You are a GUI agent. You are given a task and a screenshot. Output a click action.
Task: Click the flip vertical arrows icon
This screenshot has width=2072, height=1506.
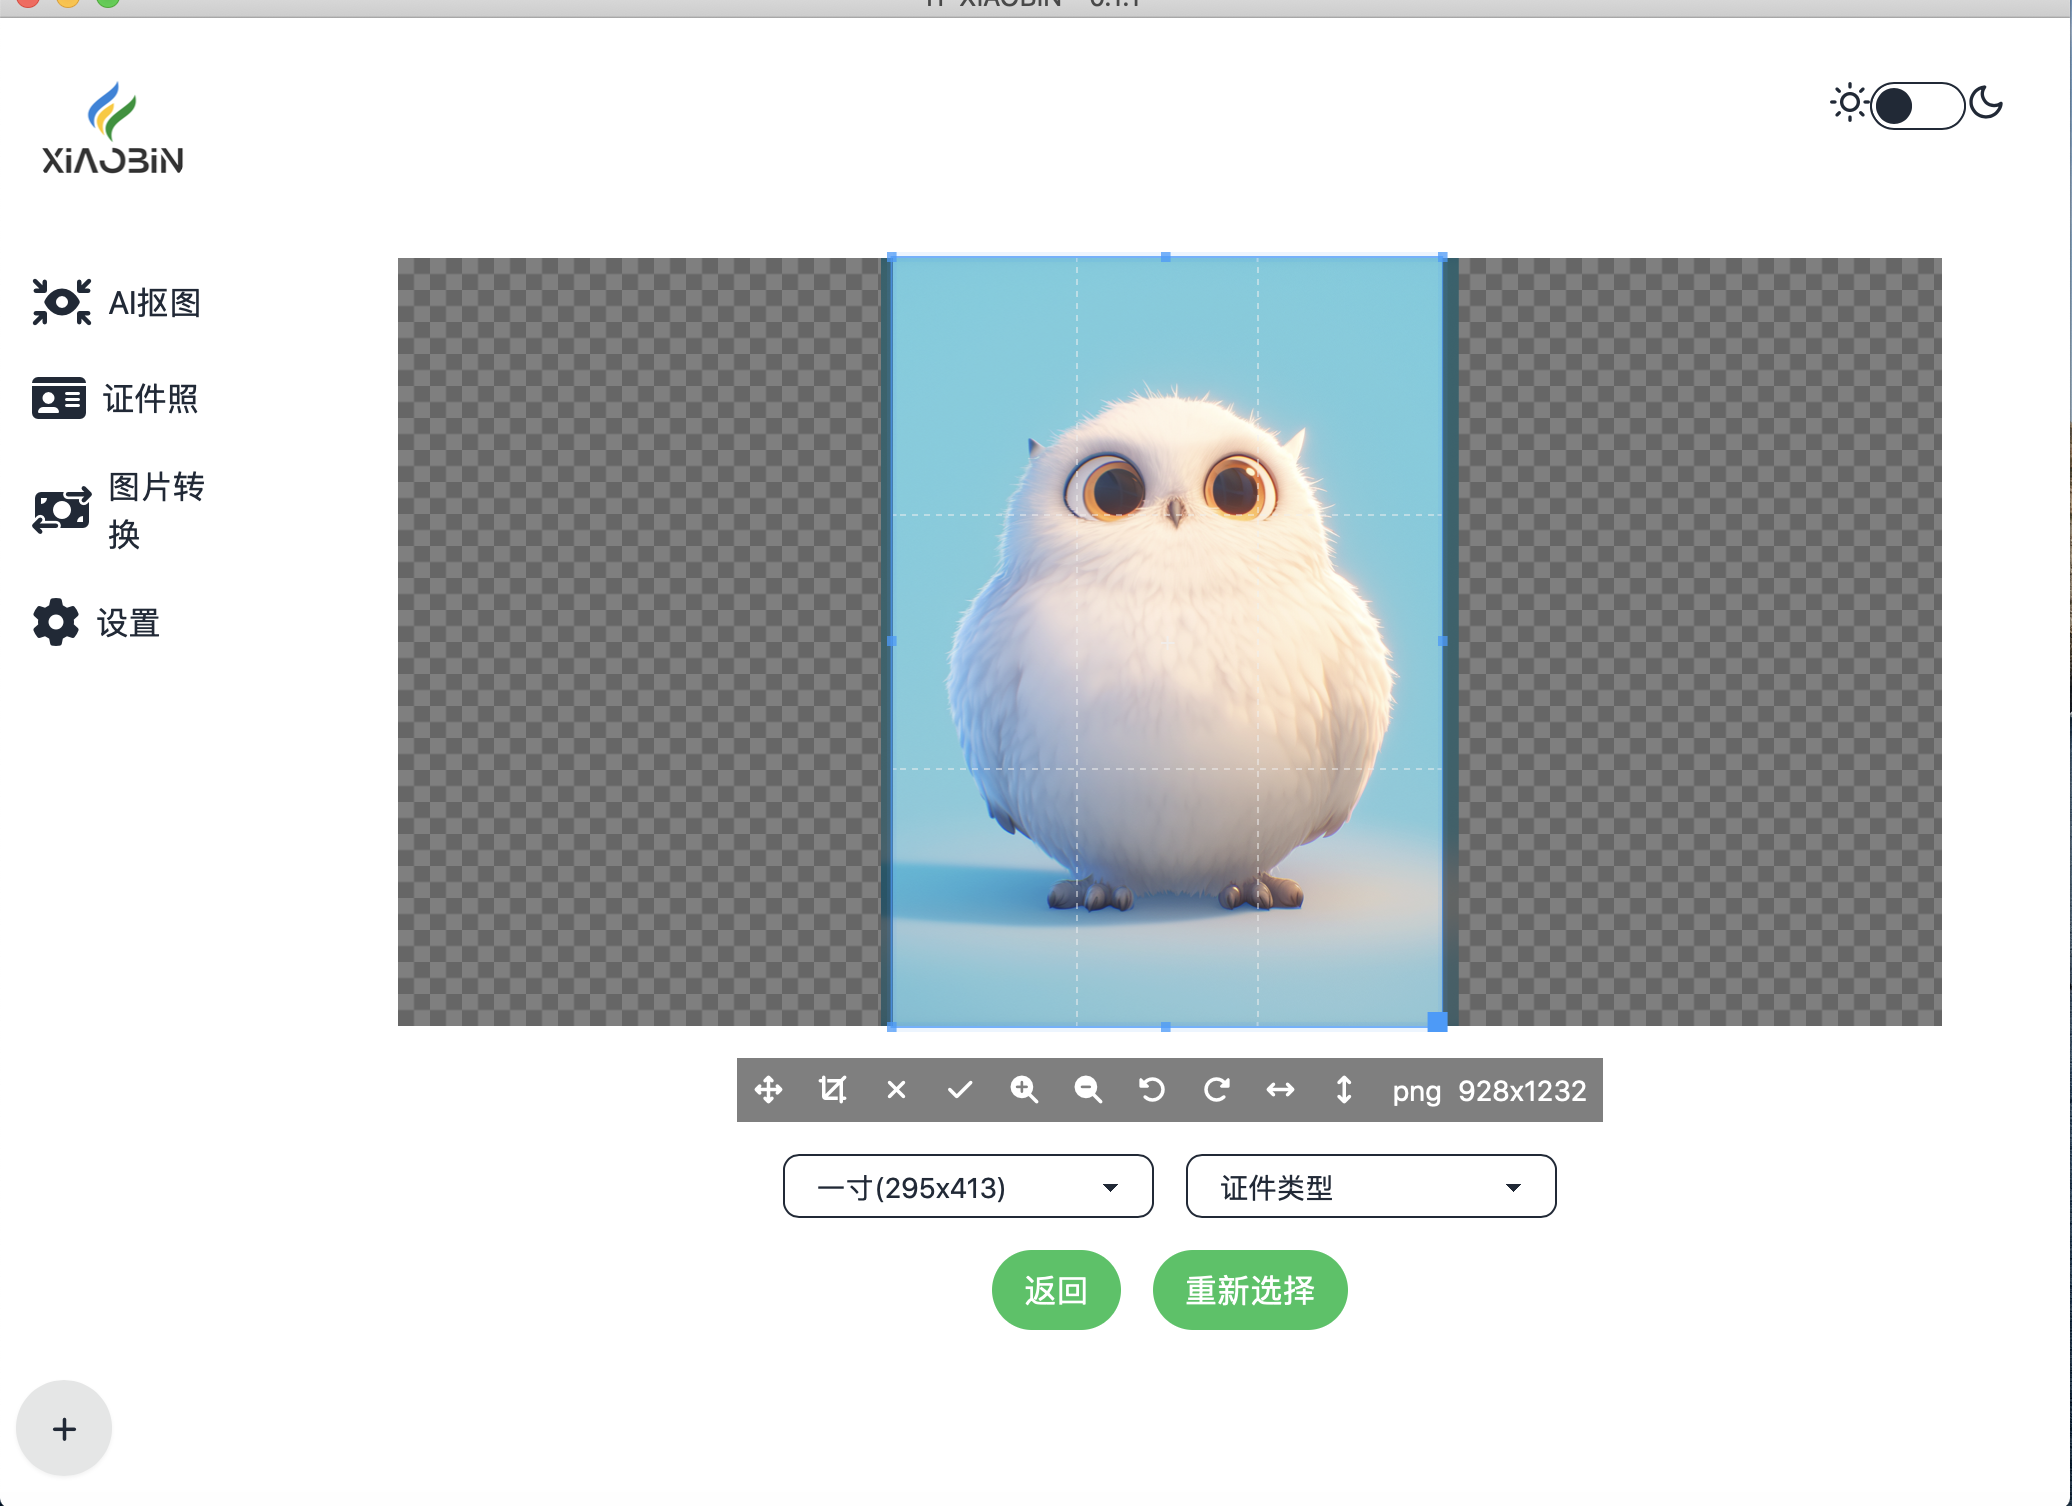click(1346, 1091)
